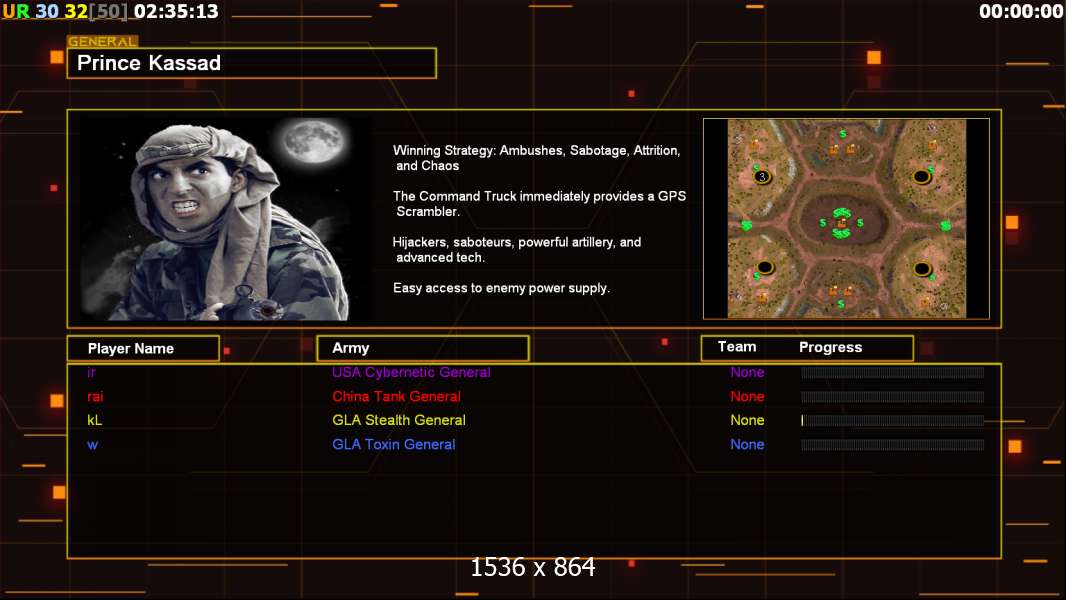The width and height of the screenshot is (1066, 600).
Task: Click the 02:35:13 clock readout
Action: point(176,12)
